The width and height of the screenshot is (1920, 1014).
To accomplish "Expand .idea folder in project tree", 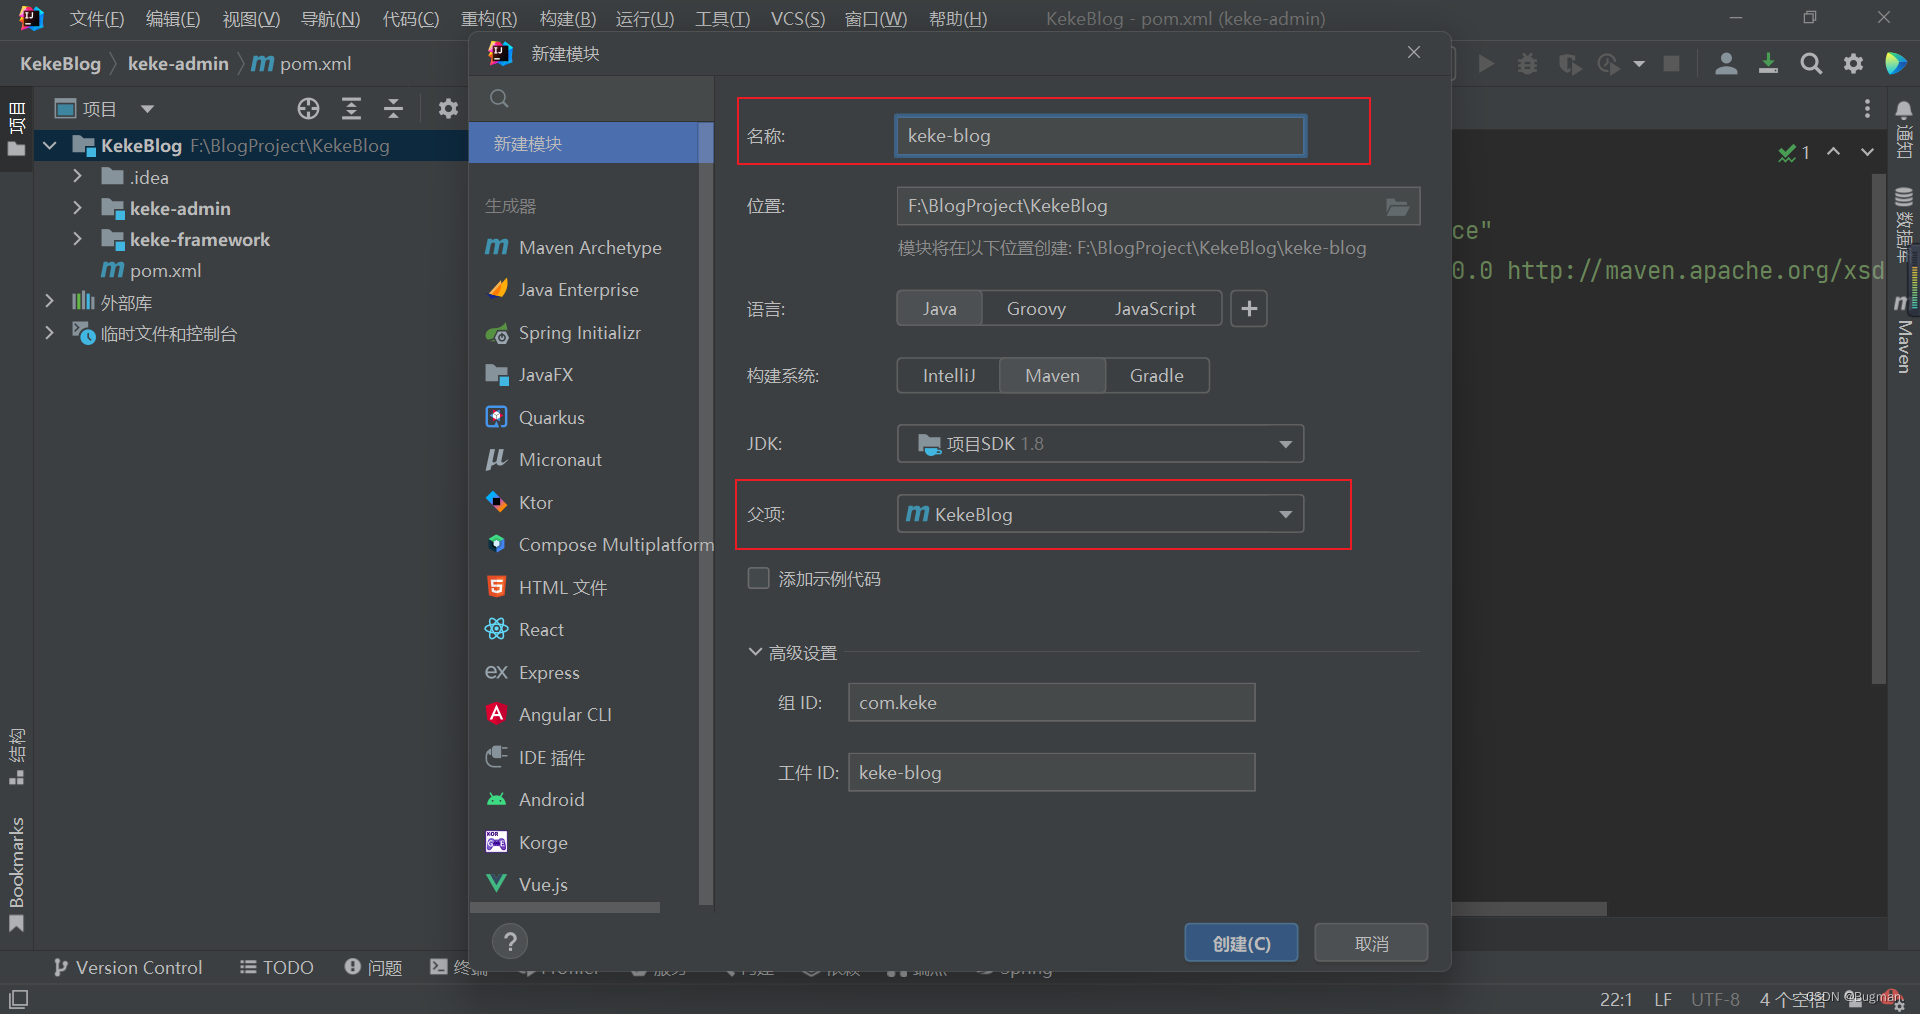I will [x=77, y=177].
